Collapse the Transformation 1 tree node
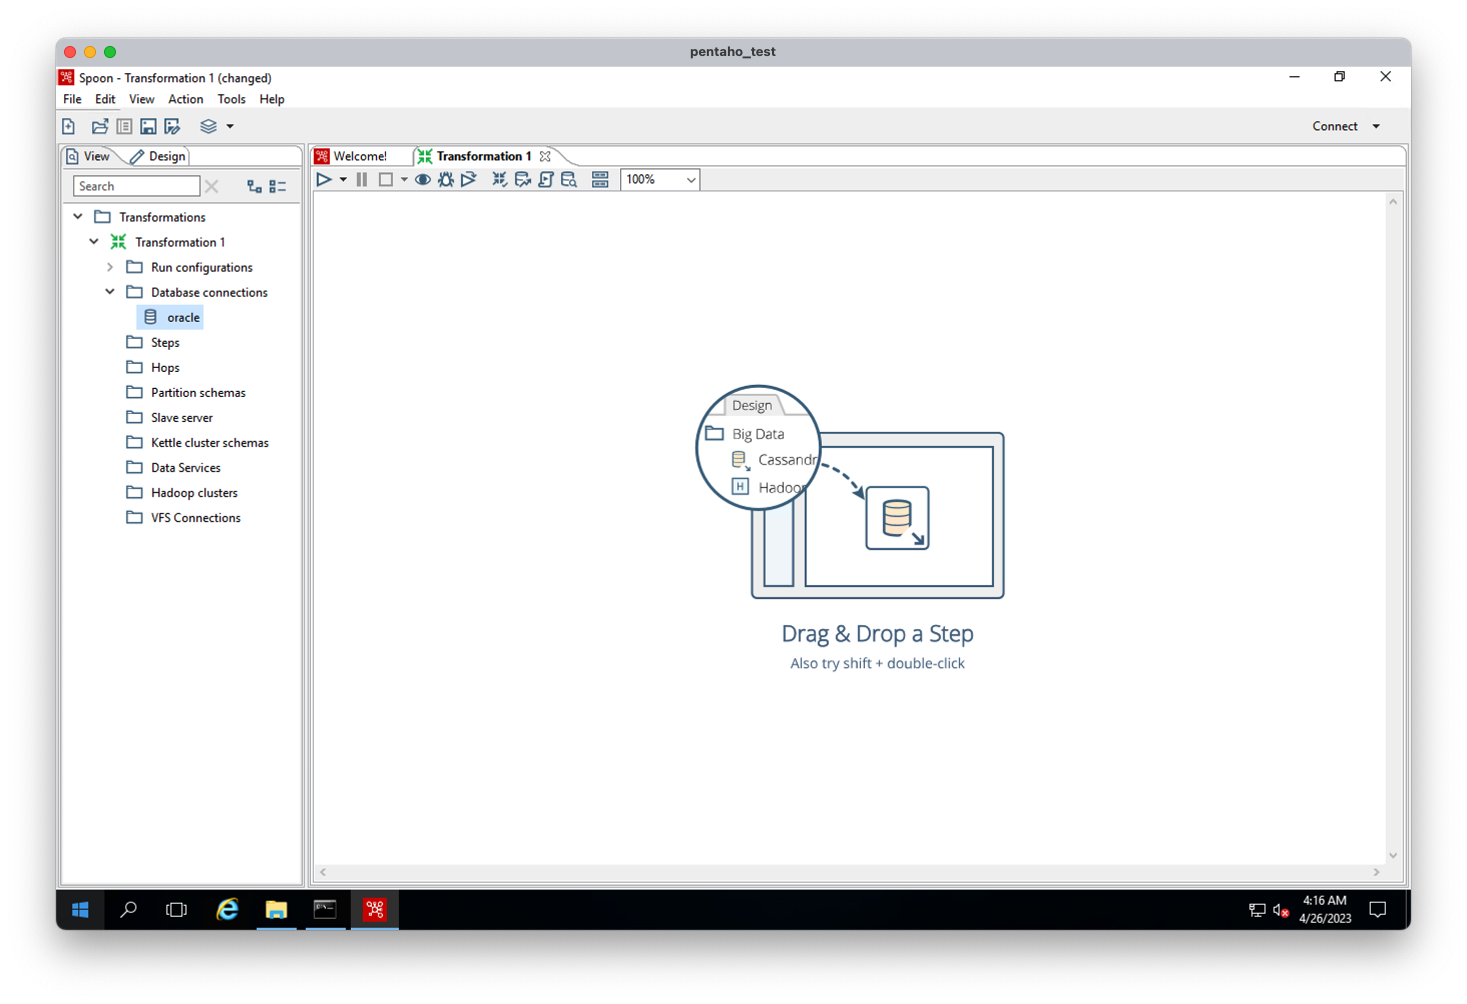 point(94,242)
